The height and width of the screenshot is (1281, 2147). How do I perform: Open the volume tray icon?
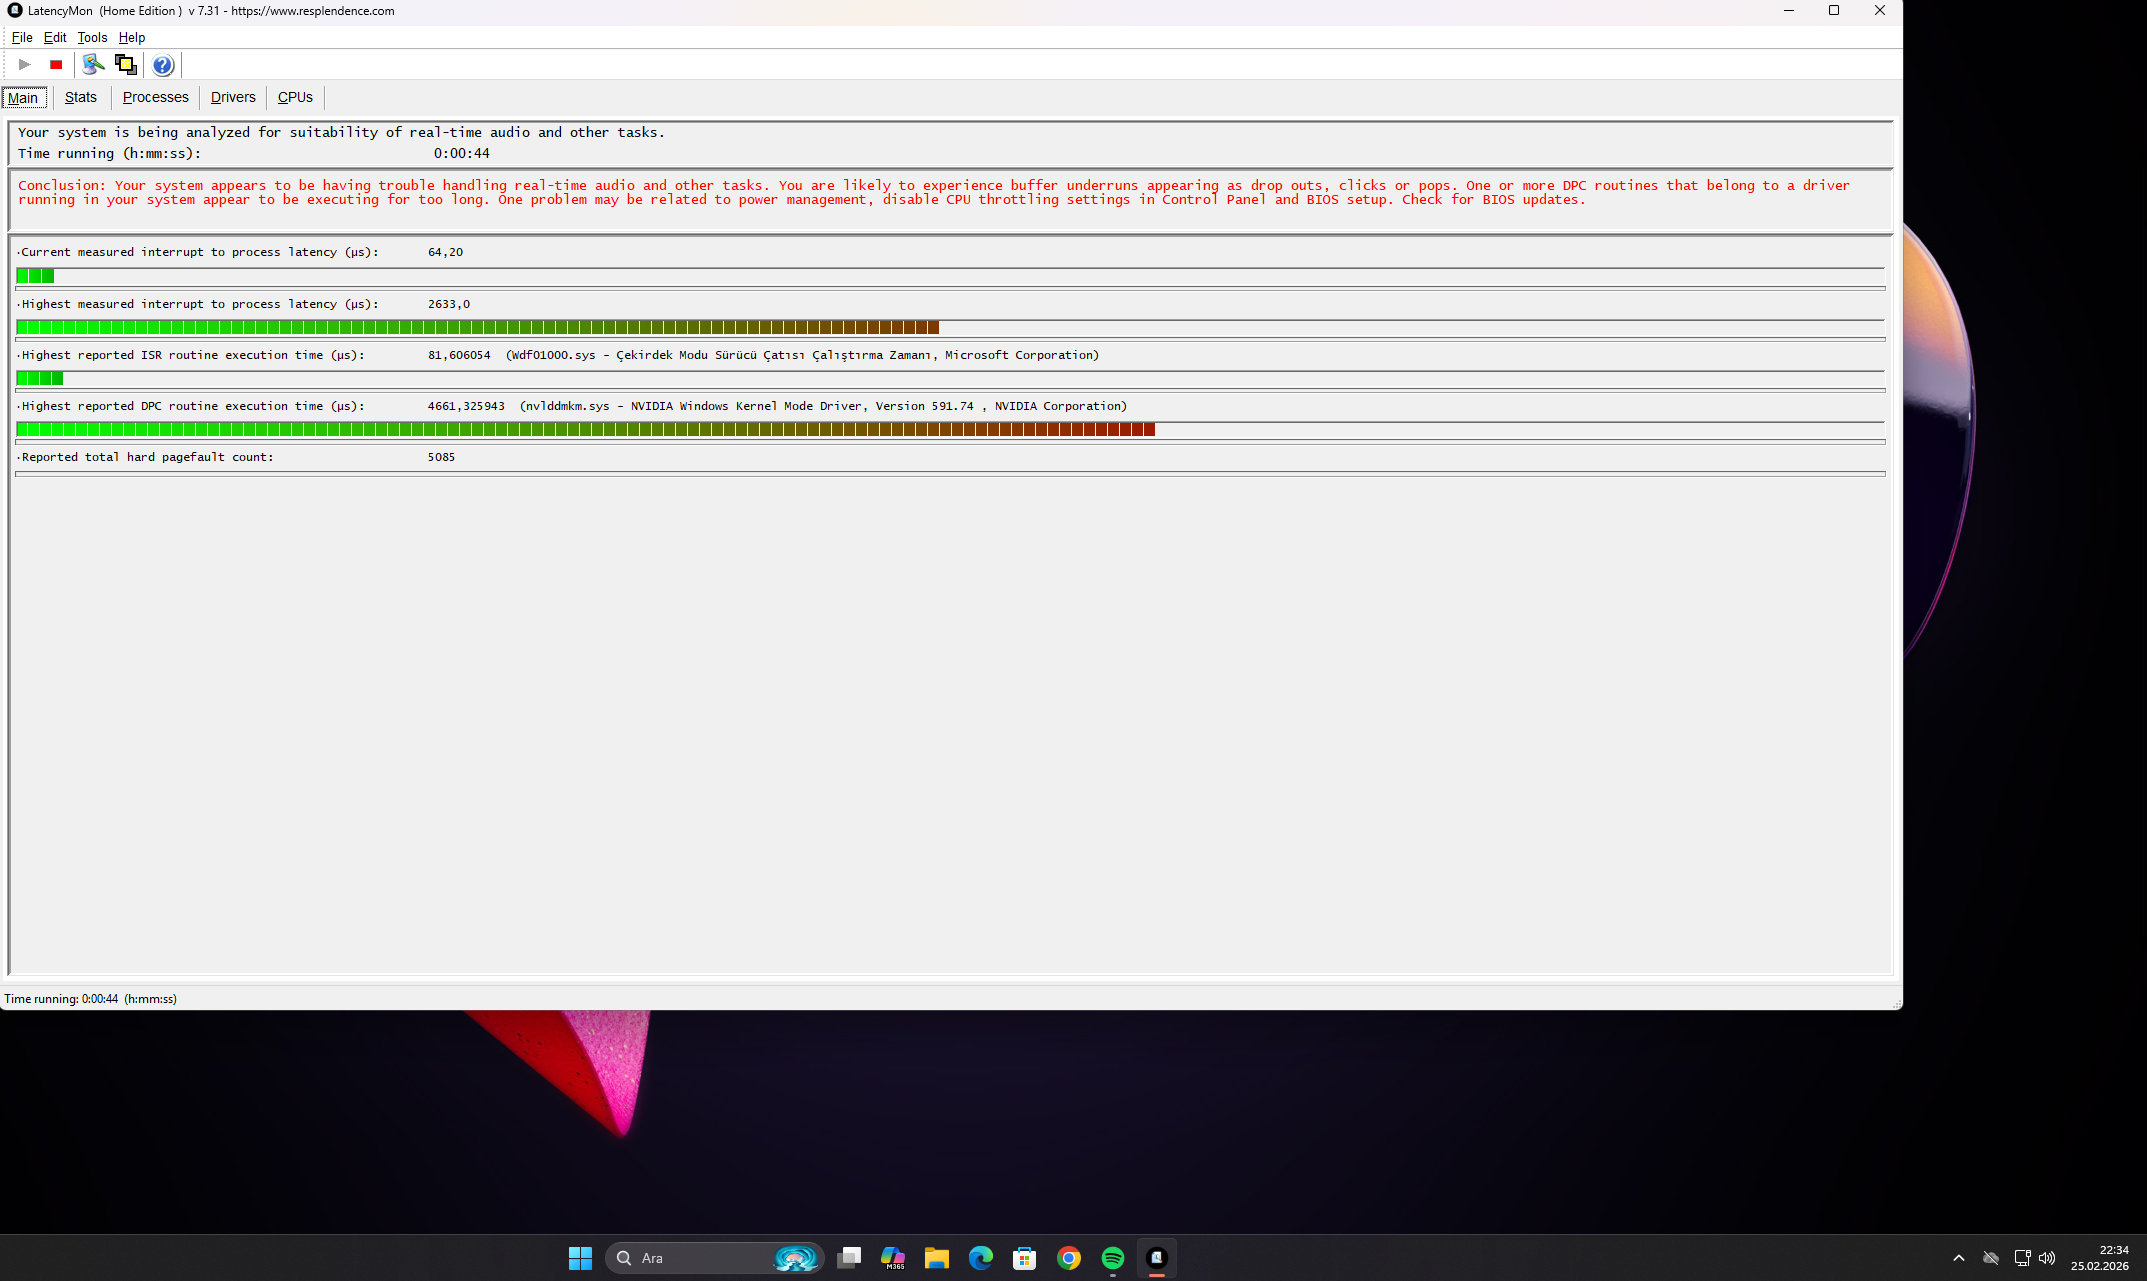click(2047, 1258)
